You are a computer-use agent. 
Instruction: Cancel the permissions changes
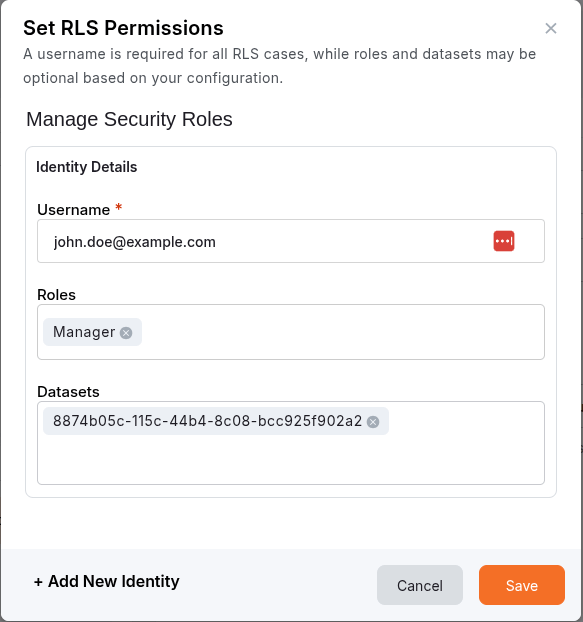tap(420, 585)
